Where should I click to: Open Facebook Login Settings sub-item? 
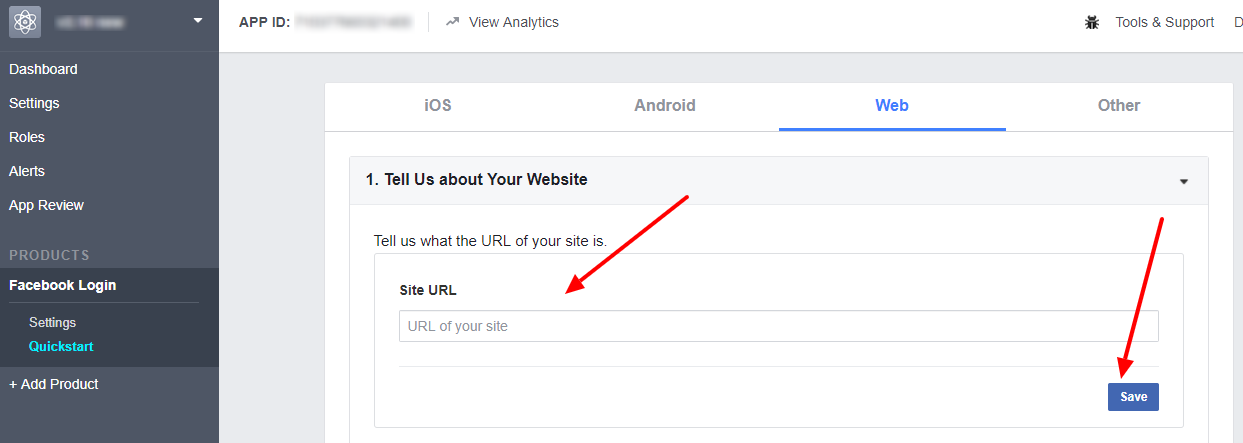tap(52, 322)
